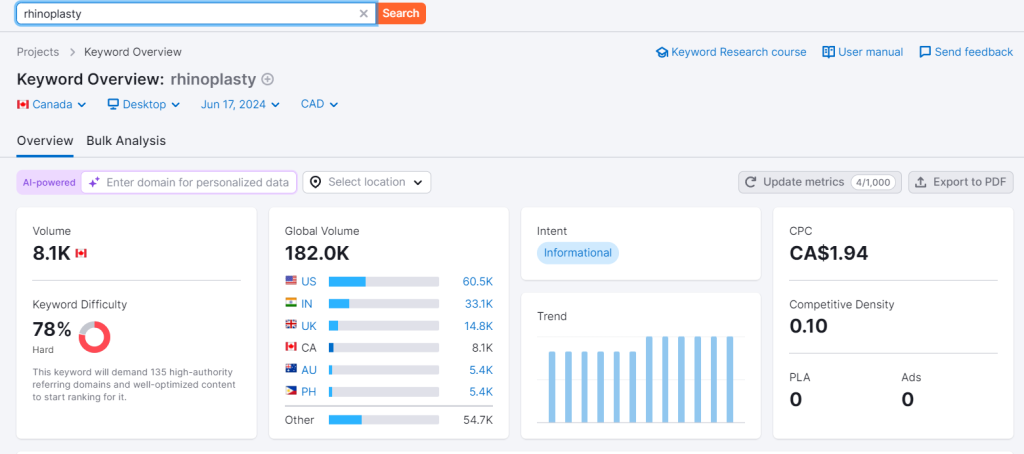Viewport: 1024px width, 454px height.
Task: Click the IN volume progress bar
Action: [384, 304]
